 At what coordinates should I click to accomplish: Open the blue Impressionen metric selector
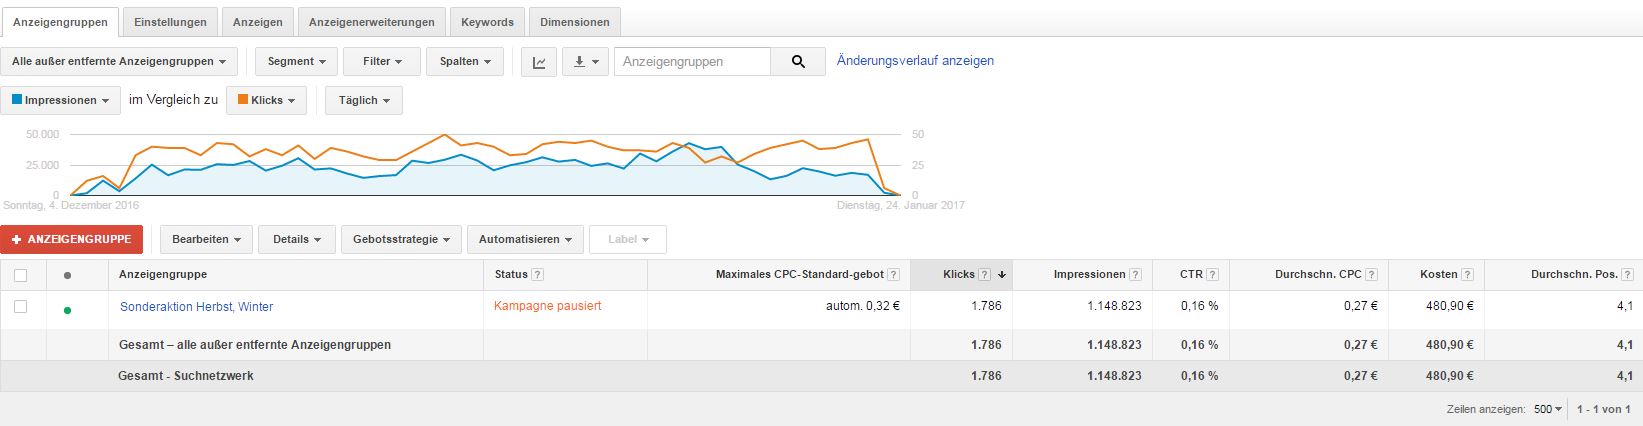click(x=61, y=101)
